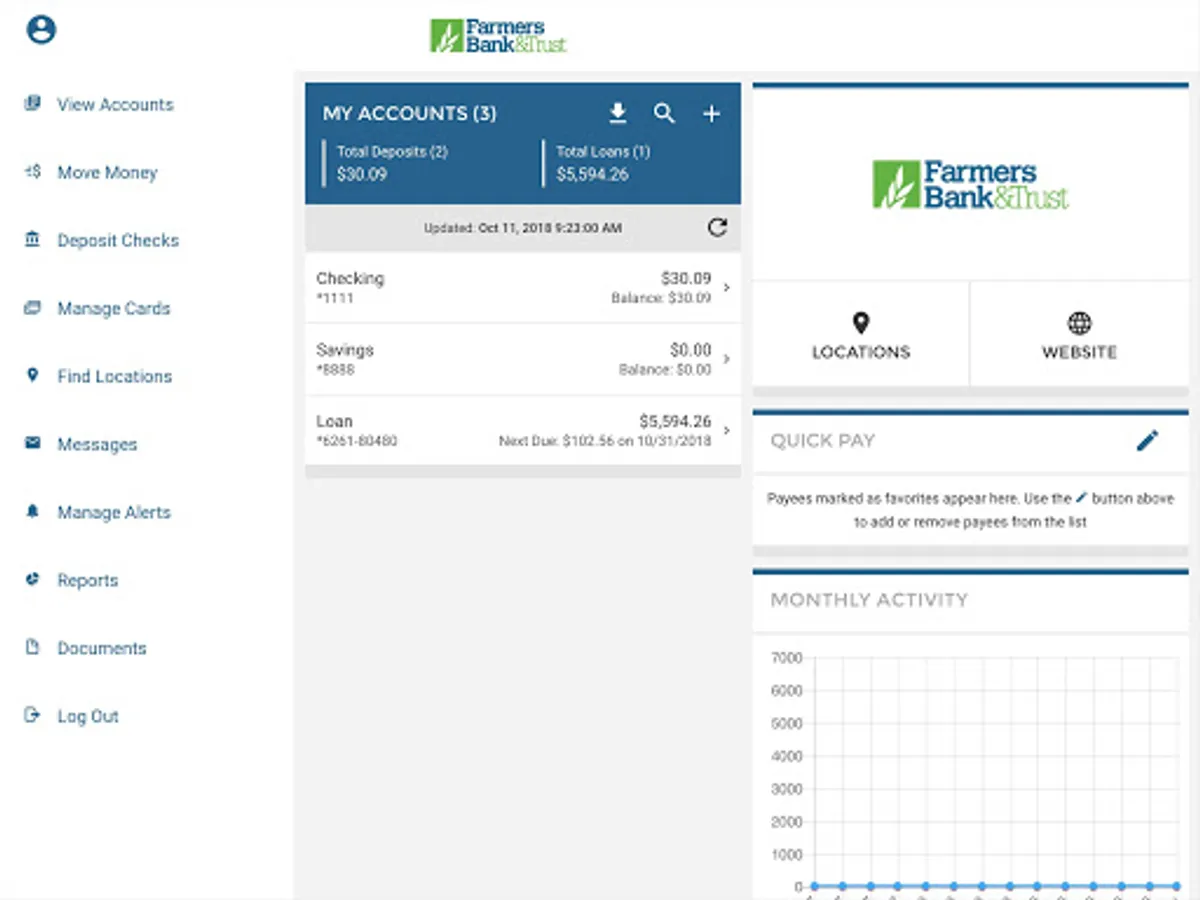This screenshot has width=1200, height=900.
Task: Add an account with the plus icon
Action: (711, 114)
